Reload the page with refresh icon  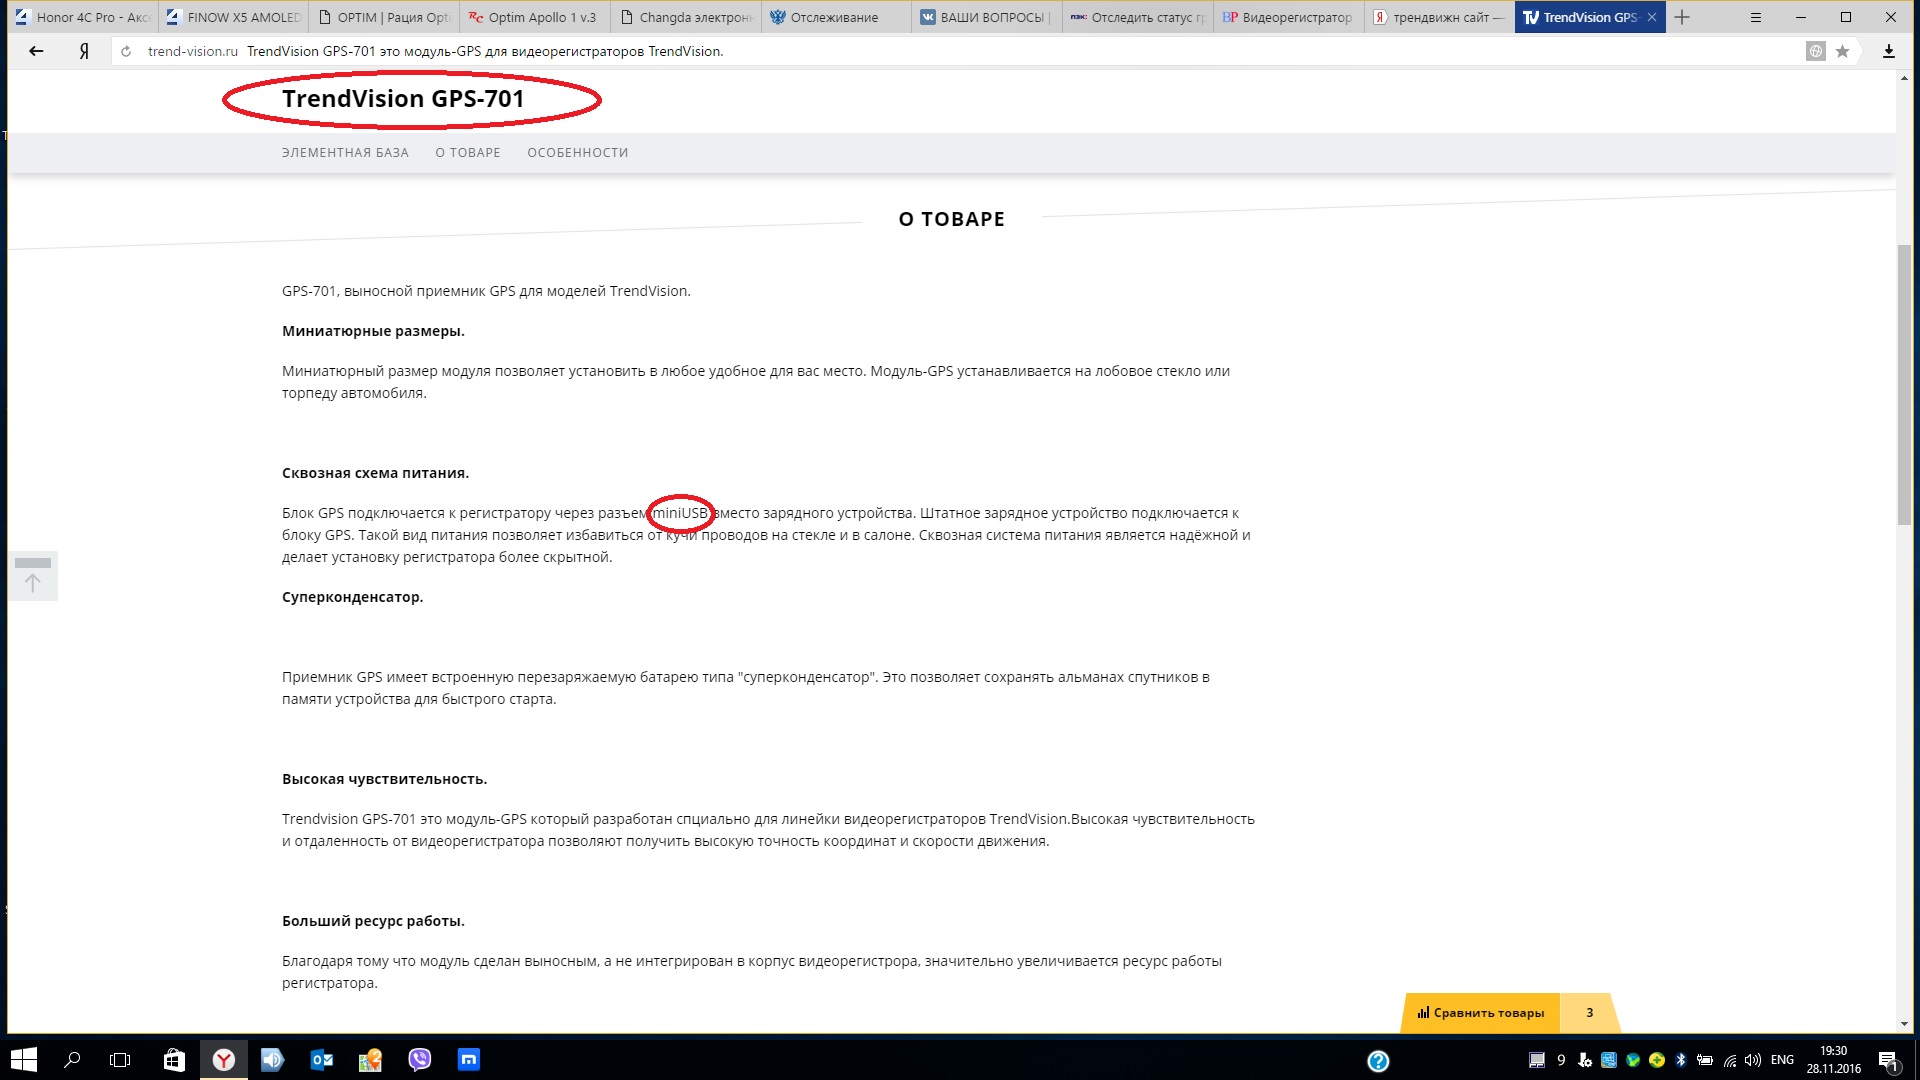pos(126,51)
